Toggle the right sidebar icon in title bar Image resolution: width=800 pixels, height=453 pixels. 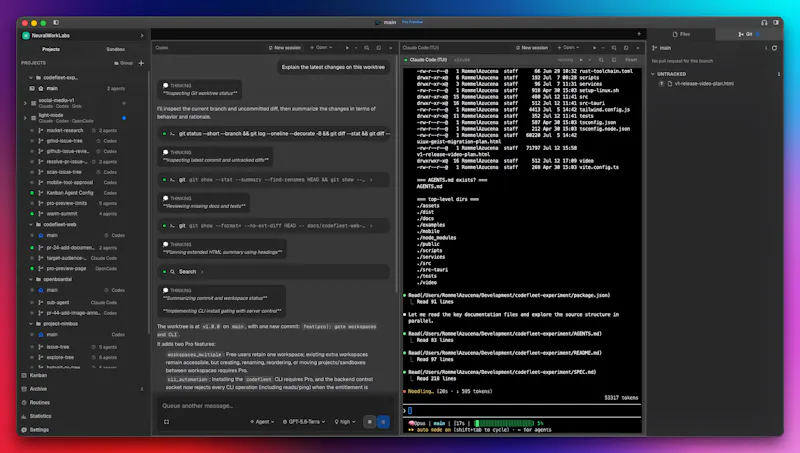[776, 22]
